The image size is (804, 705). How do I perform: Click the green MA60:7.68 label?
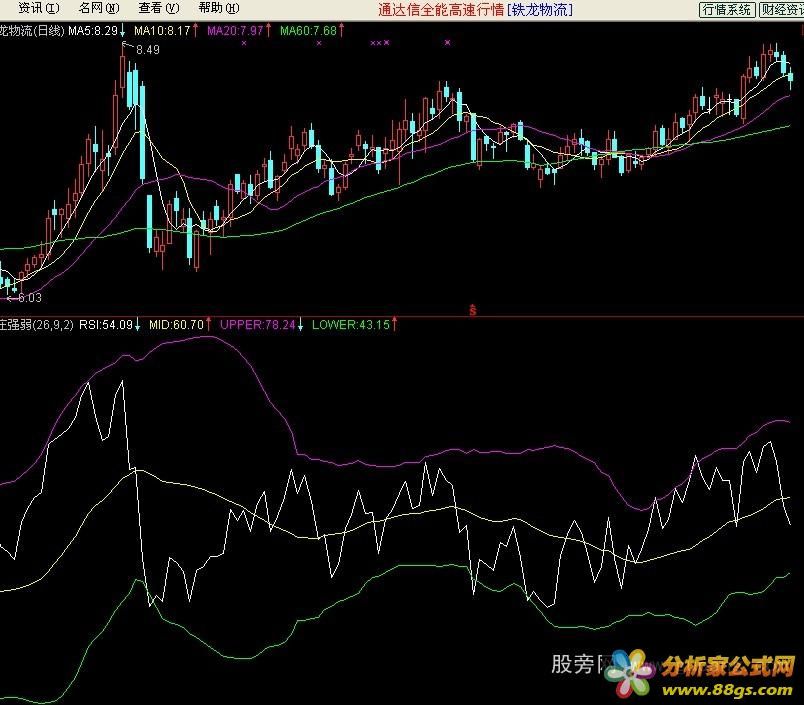tap(308, 31)
